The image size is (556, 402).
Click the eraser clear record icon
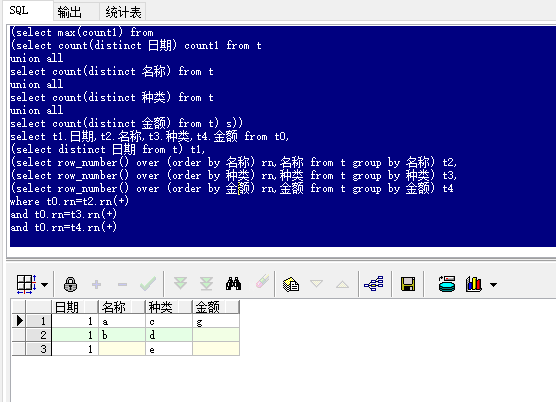tap(262, 282)
